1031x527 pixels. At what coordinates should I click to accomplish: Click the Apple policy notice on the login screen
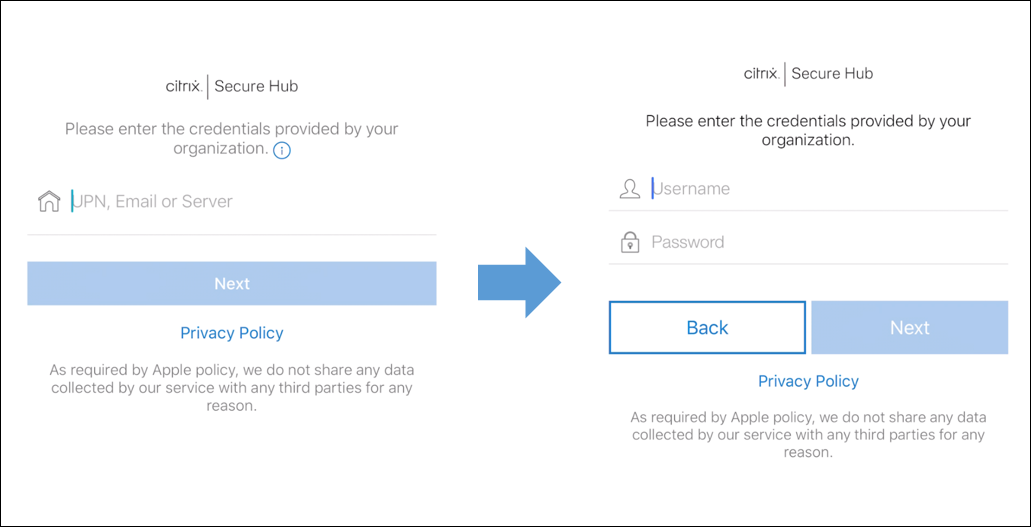(x=808, y=435)
